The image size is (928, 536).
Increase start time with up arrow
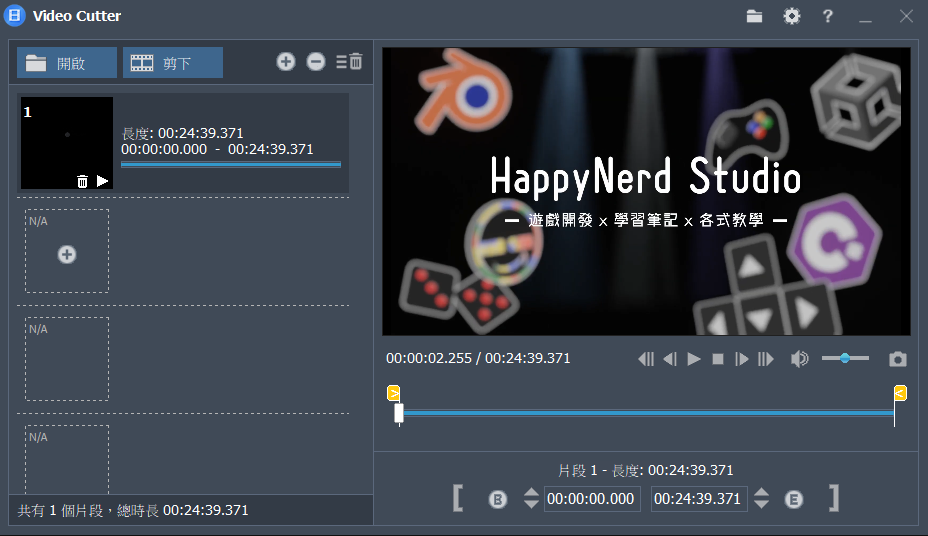(531, 492)
